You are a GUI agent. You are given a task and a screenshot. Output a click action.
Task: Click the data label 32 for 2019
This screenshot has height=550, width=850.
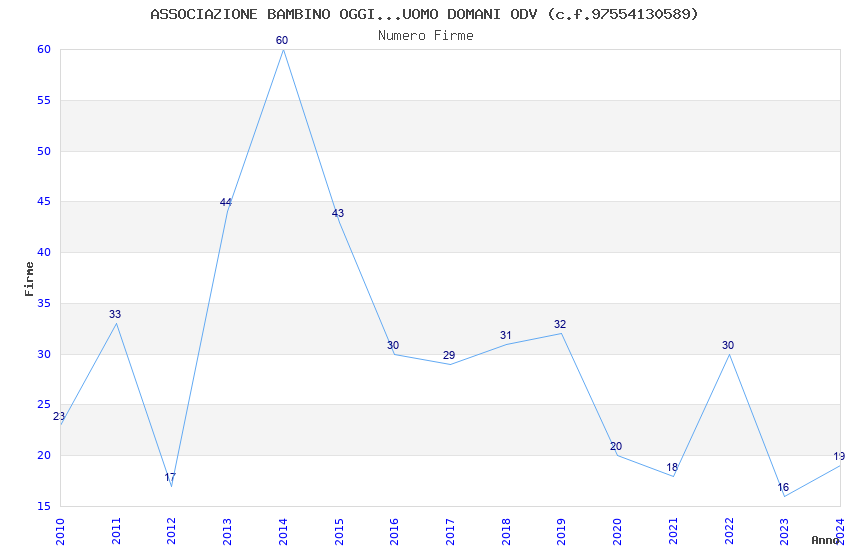[x=560, y=324]
